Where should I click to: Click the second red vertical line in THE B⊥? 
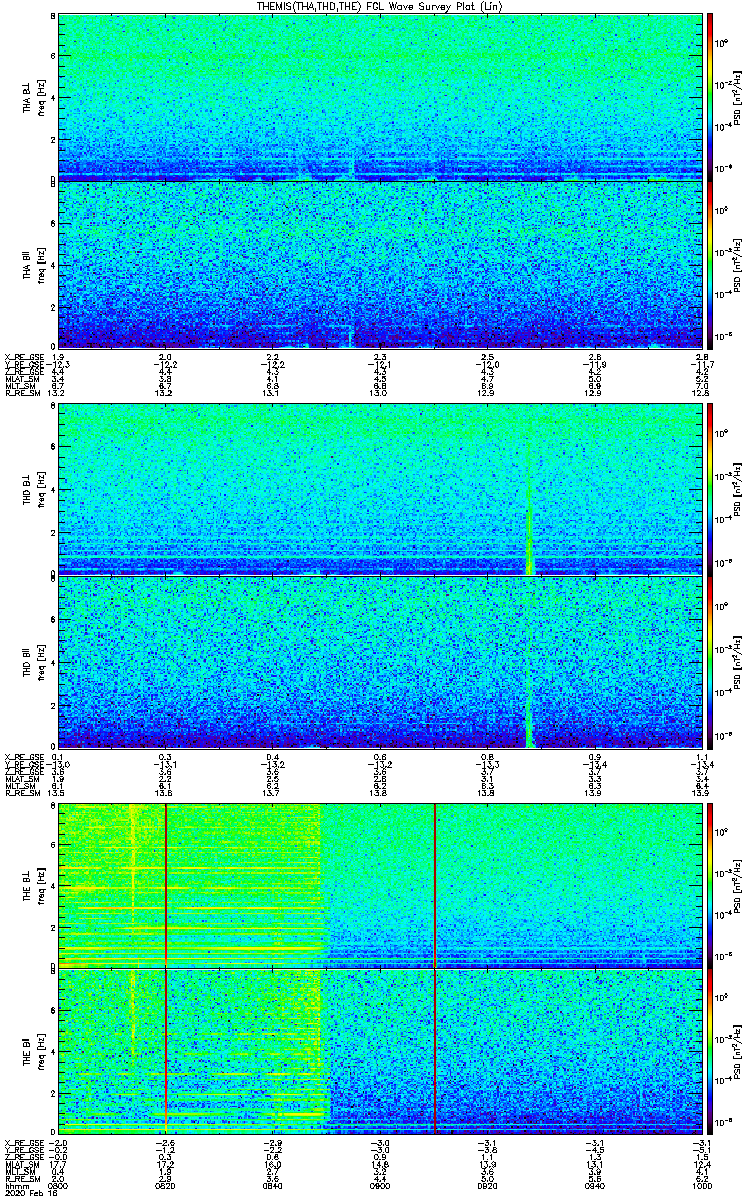coord(435,884)
